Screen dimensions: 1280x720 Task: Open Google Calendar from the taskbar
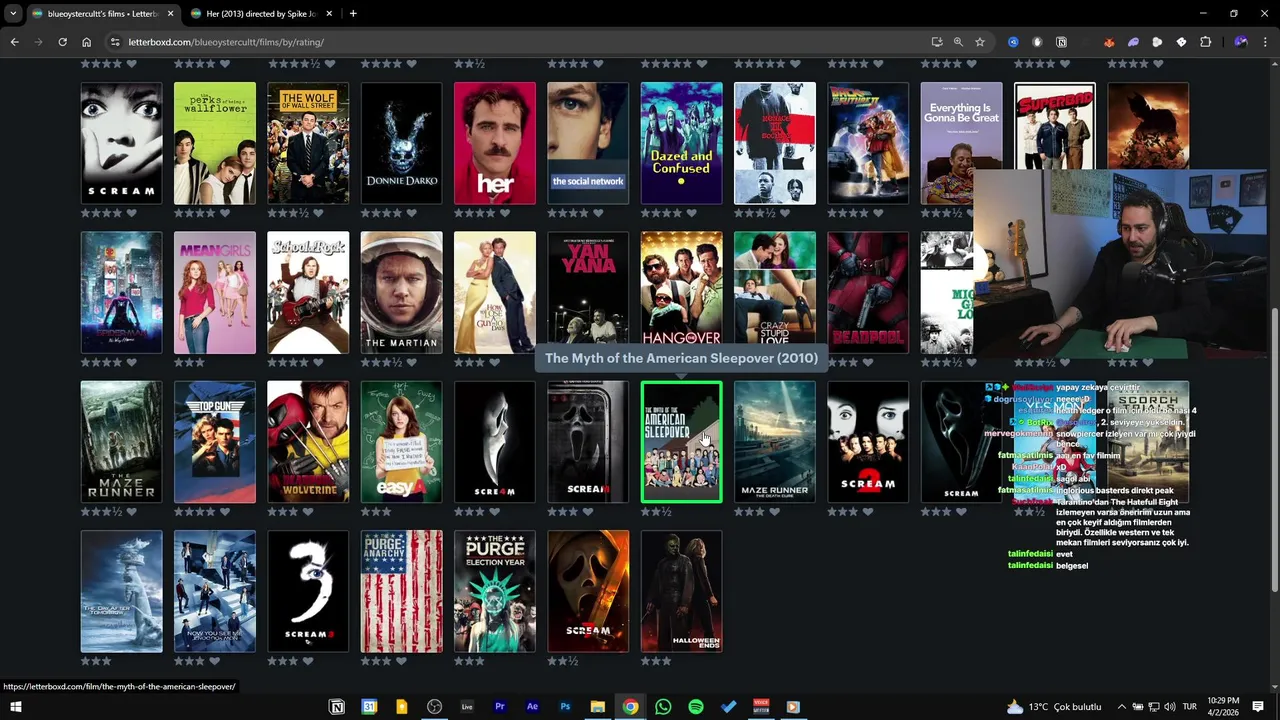pyautogui.click(x=369, y=707)
